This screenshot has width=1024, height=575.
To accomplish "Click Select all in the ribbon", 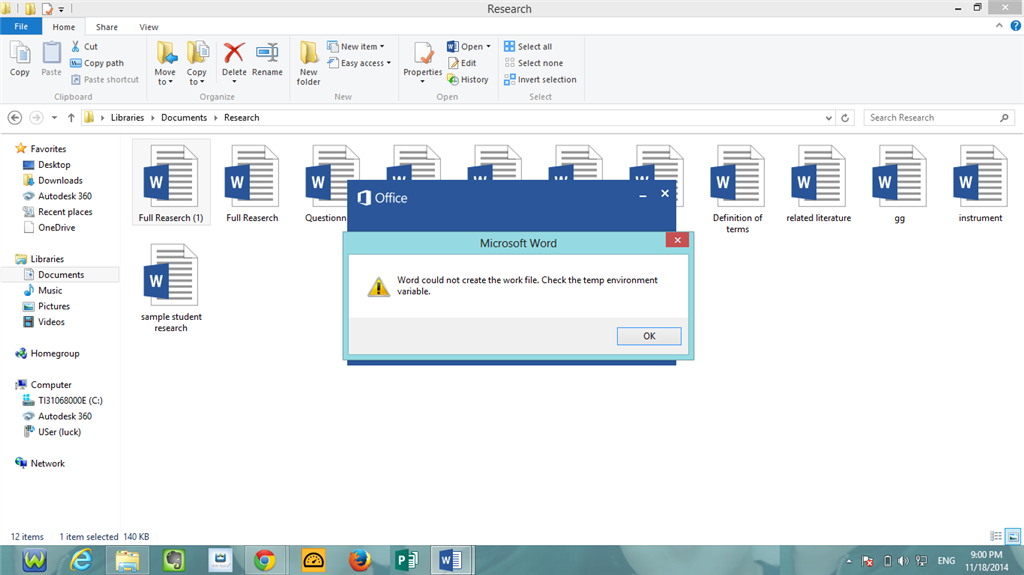I will (x=528, y=46).
